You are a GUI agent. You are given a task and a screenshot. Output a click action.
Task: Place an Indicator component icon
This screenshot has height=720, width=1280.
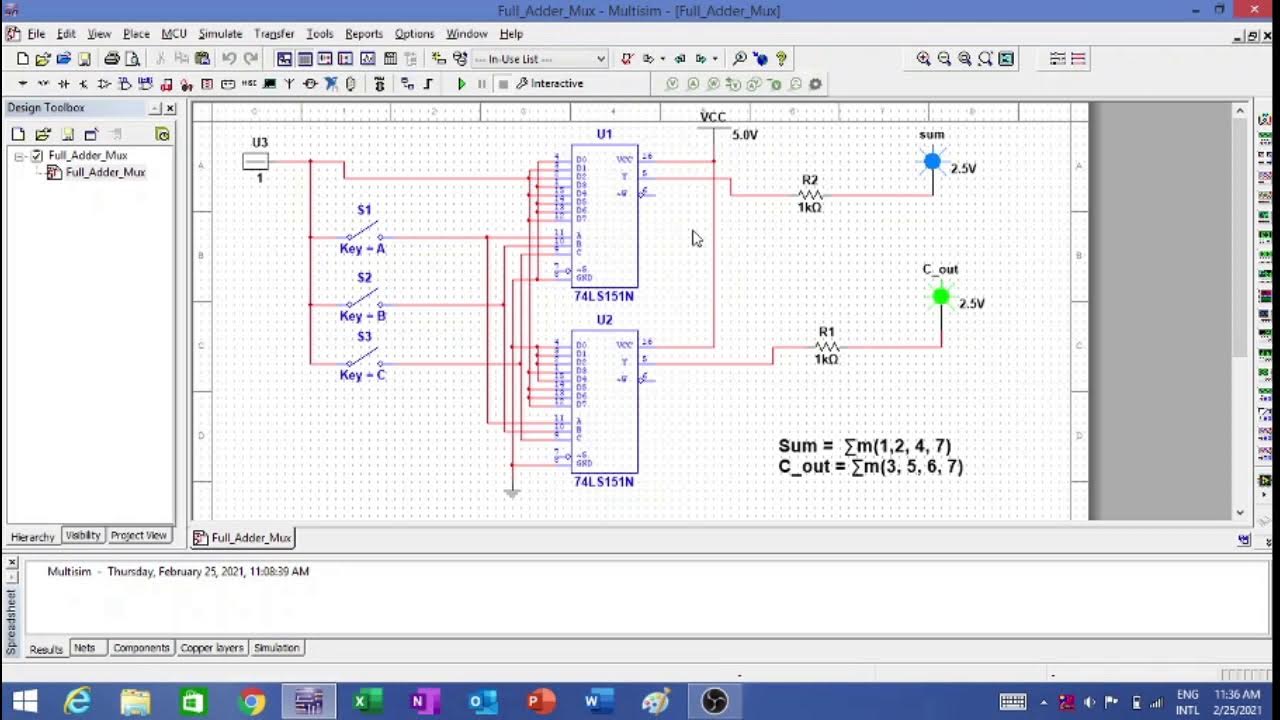206,84
